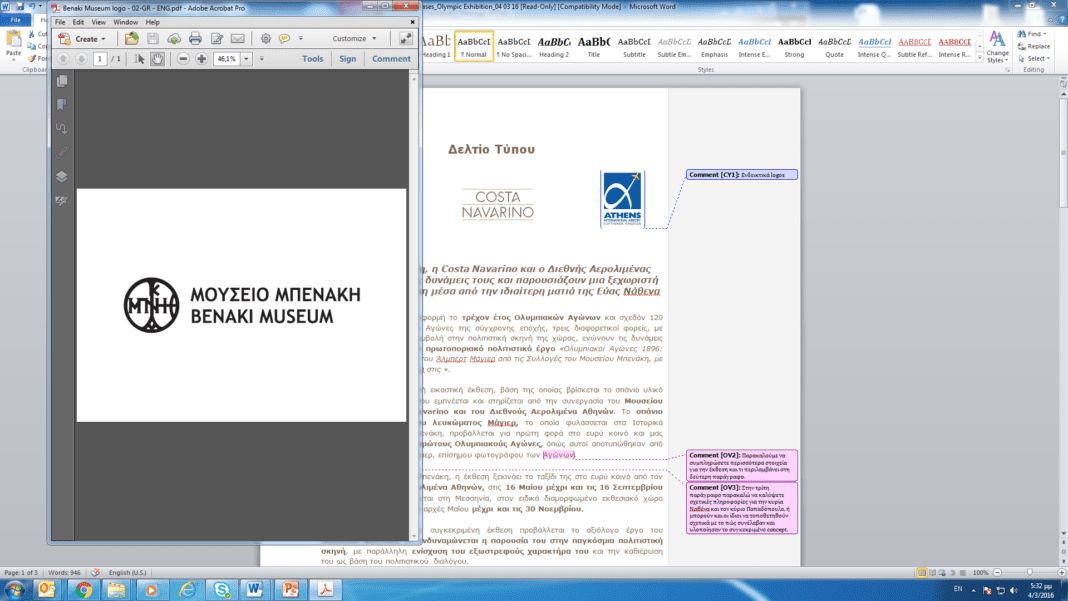This screenshot has height=601, width=1068.
Task: Expand the zoom percentage dropdown
Action: coord(244,59)
